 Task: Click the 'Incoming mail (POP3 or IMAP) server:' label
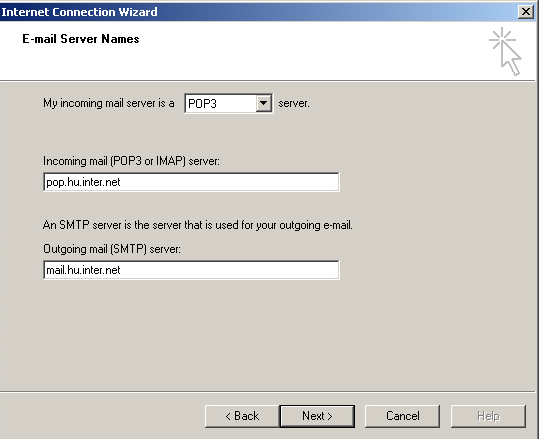(131, 161)
